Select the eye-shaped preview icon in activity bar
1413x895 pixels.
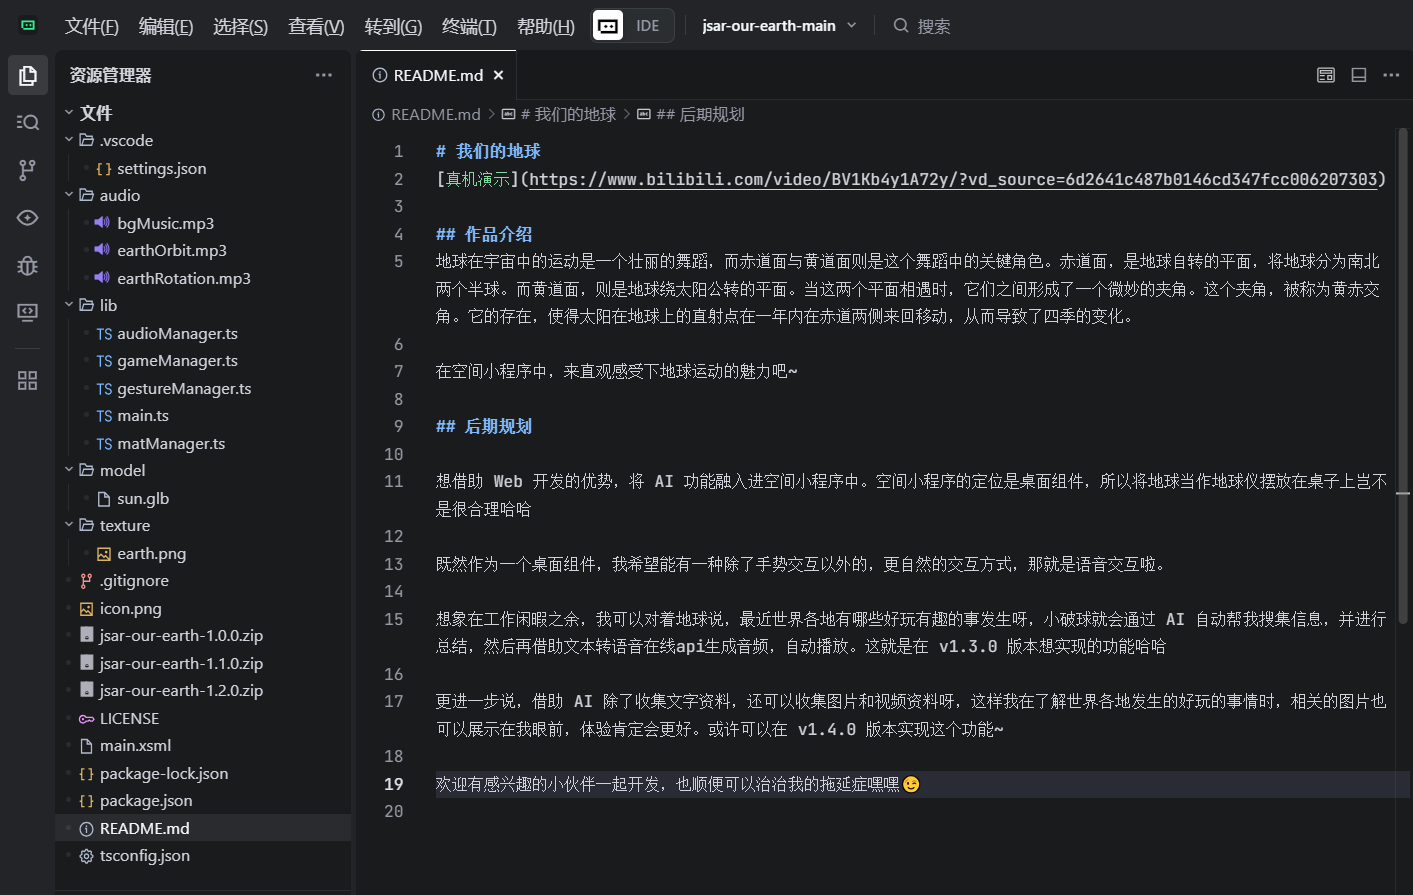[x=28, y=218]
